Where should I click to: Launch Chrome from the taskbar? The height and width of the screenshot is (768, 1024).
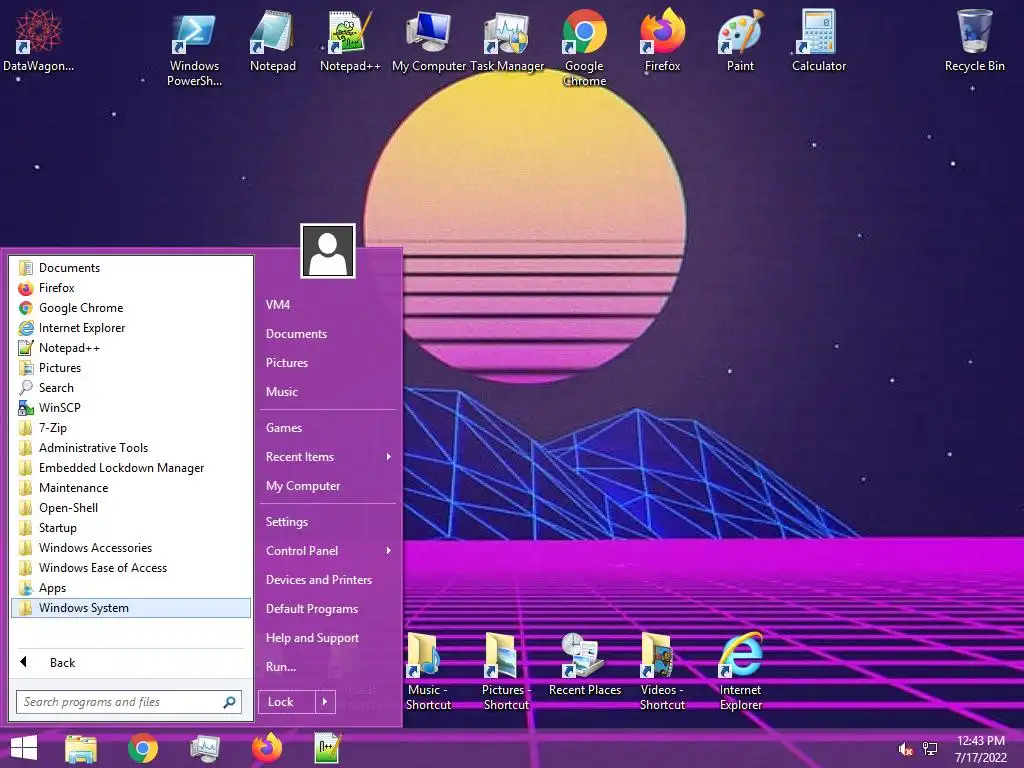143,748
